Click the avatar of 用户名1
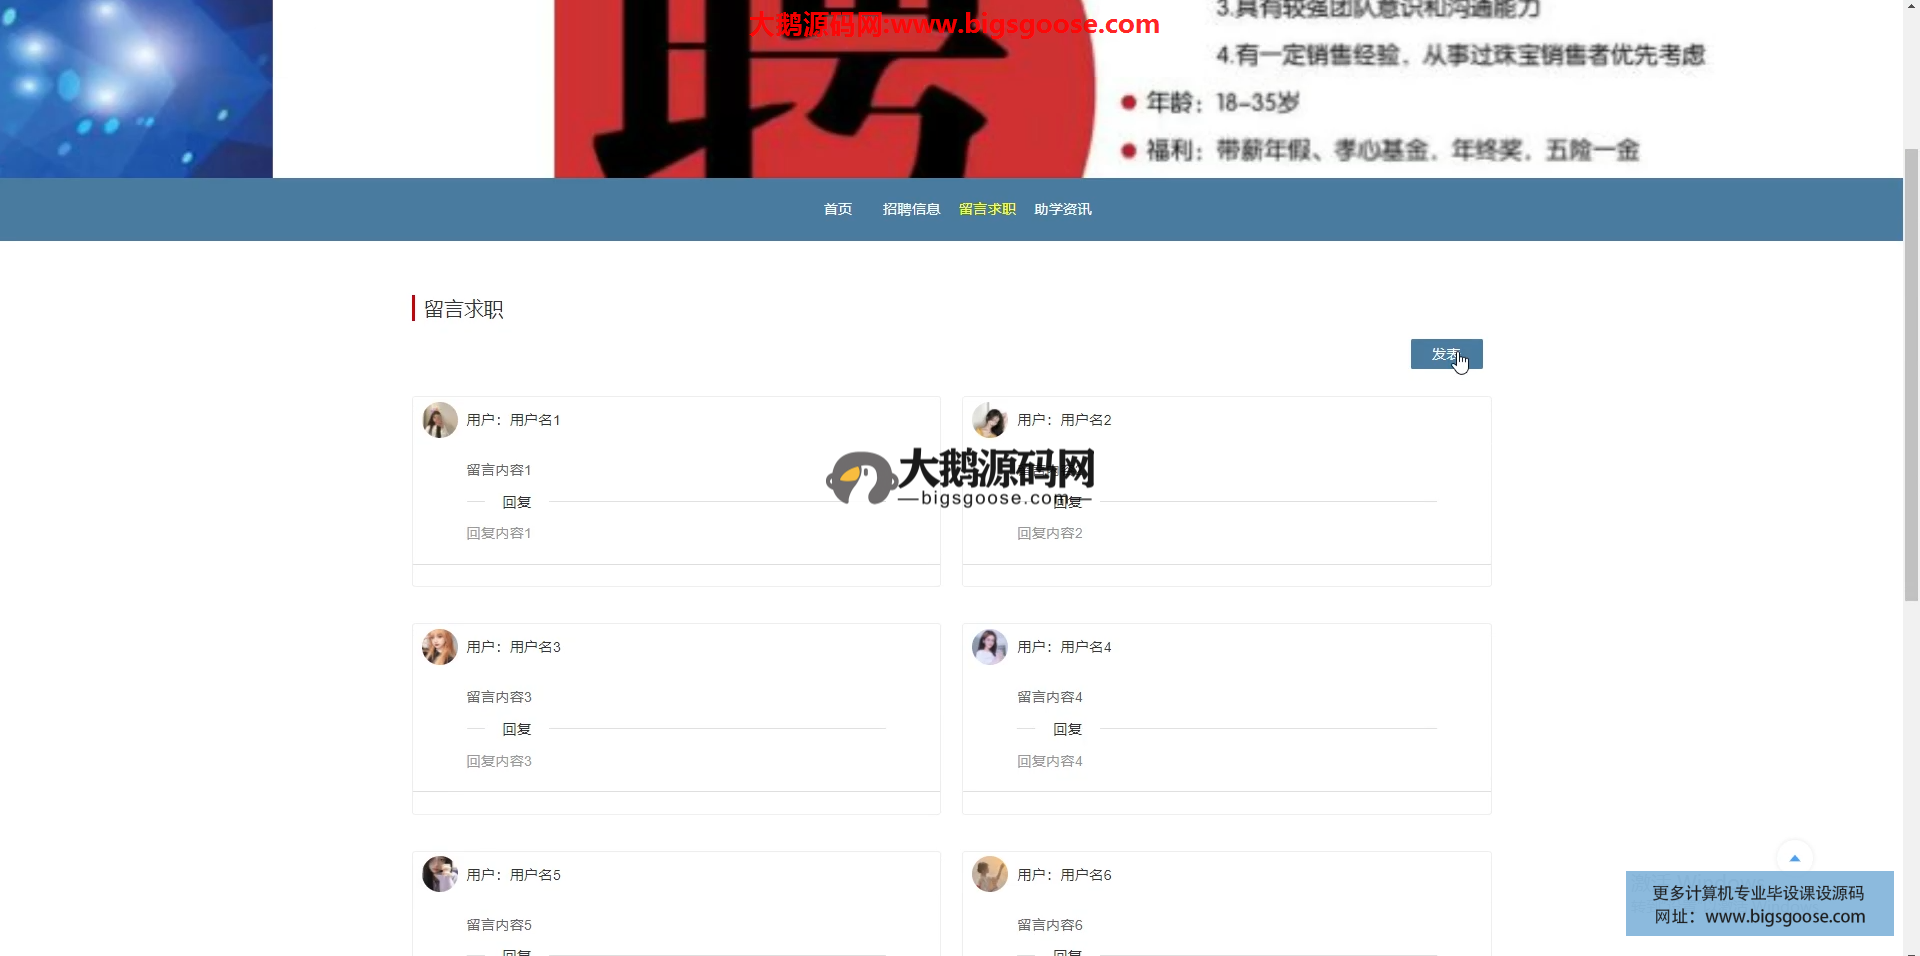Screen dimensions: 1920x956 tap(440, 420)
